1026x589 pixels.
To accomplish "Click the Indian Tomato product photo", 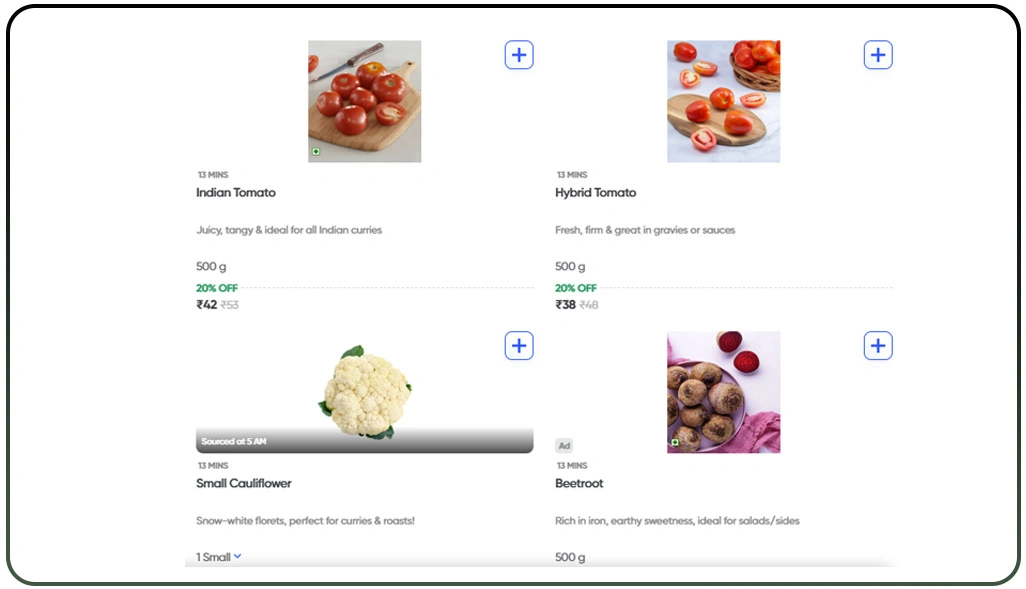I will (365, 100).
